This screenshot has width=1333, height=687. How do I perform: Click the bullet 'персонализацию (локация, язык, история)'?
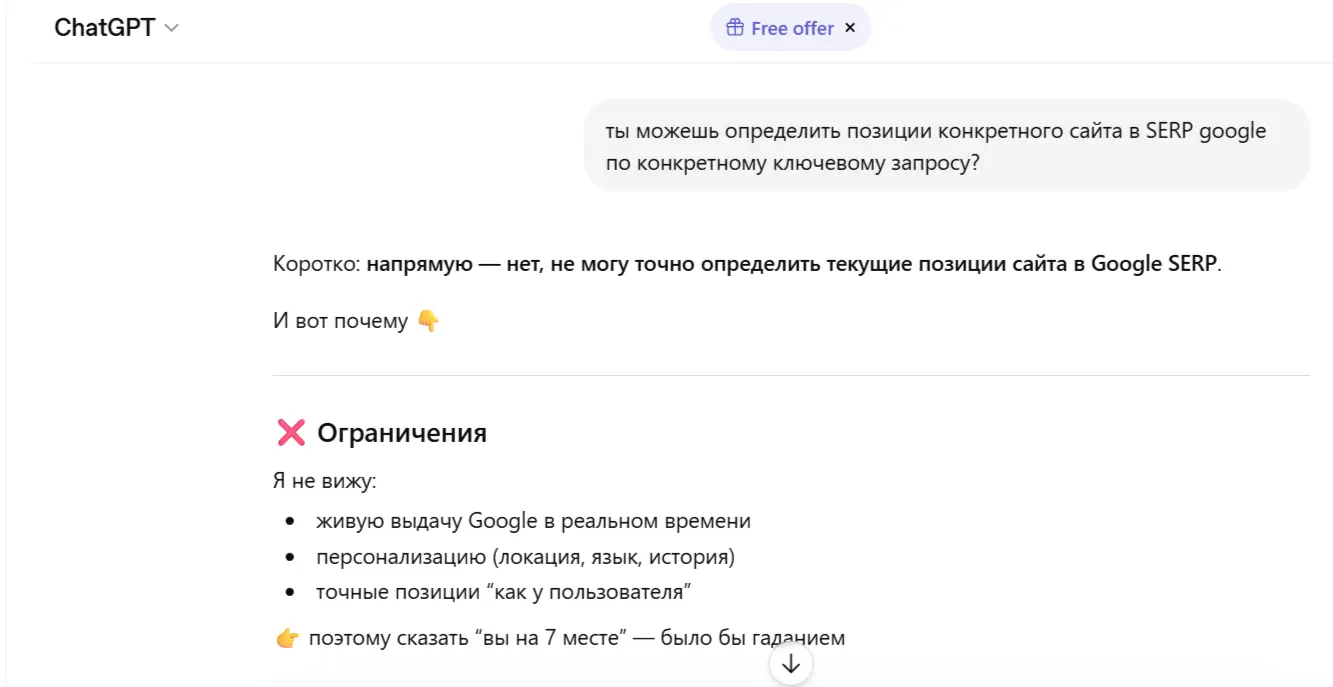pyautogui.click(x=525, y=556)
